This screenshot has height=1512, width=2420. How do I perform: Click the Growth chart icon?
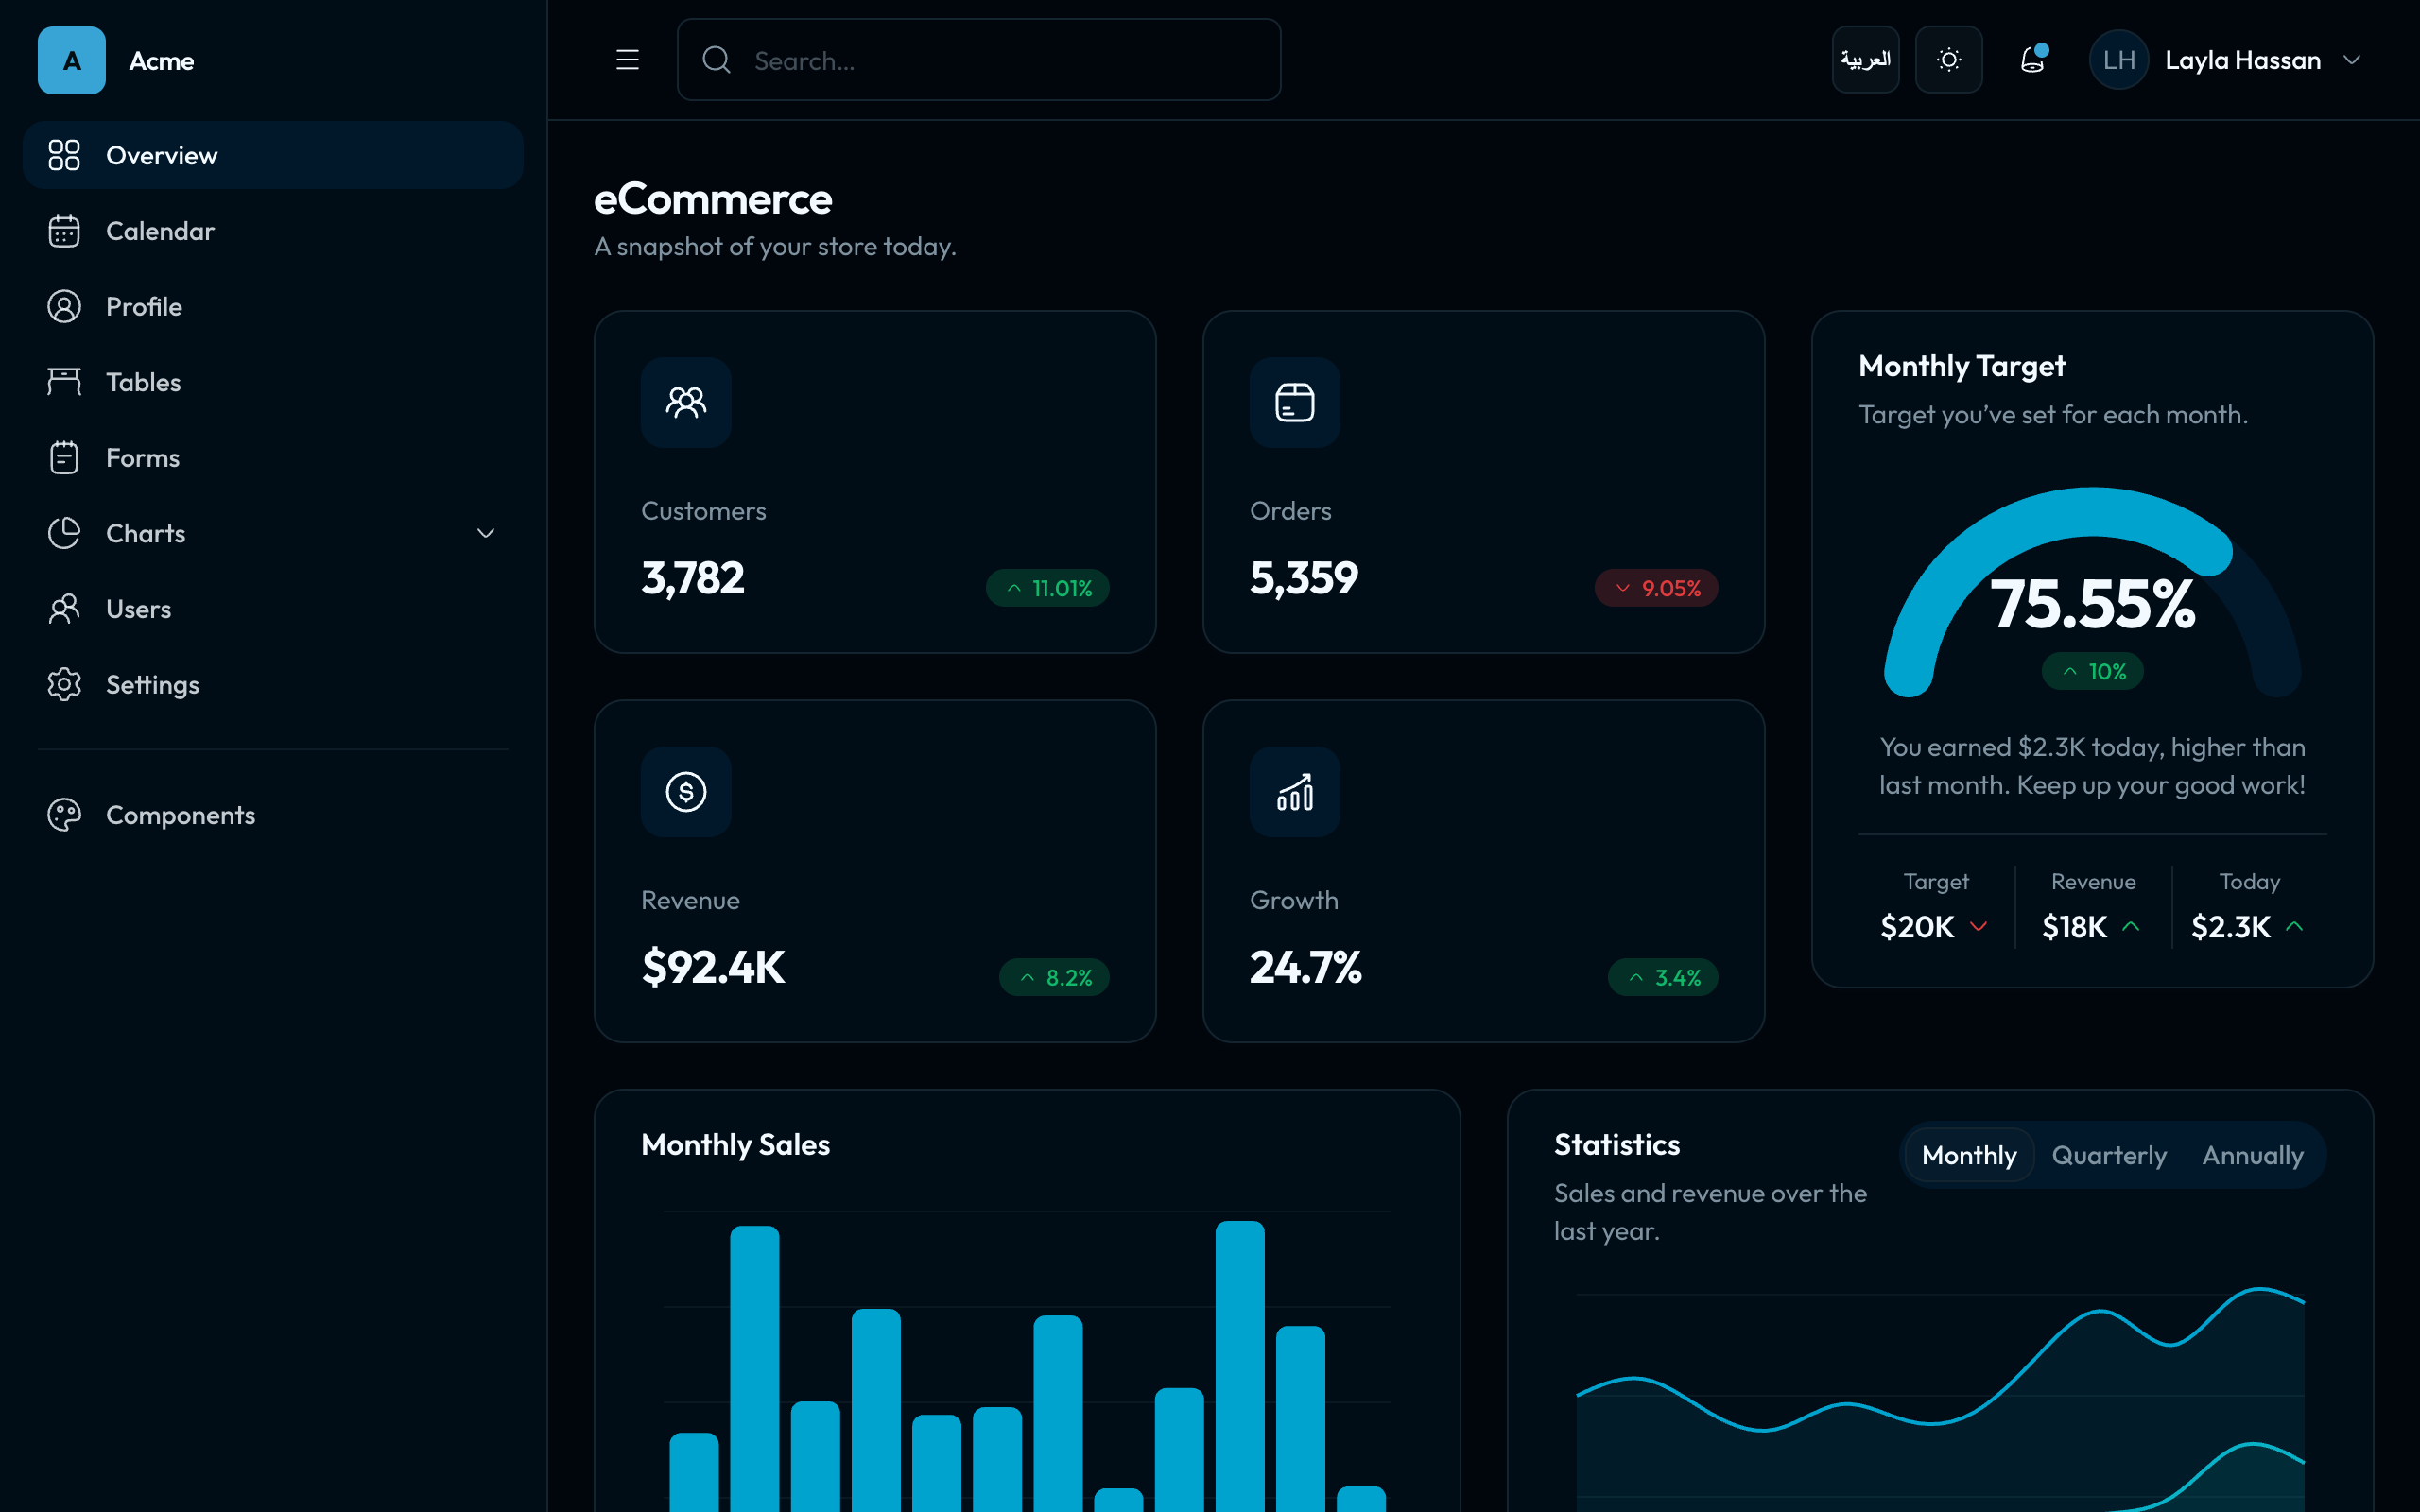coord(1295,792)
